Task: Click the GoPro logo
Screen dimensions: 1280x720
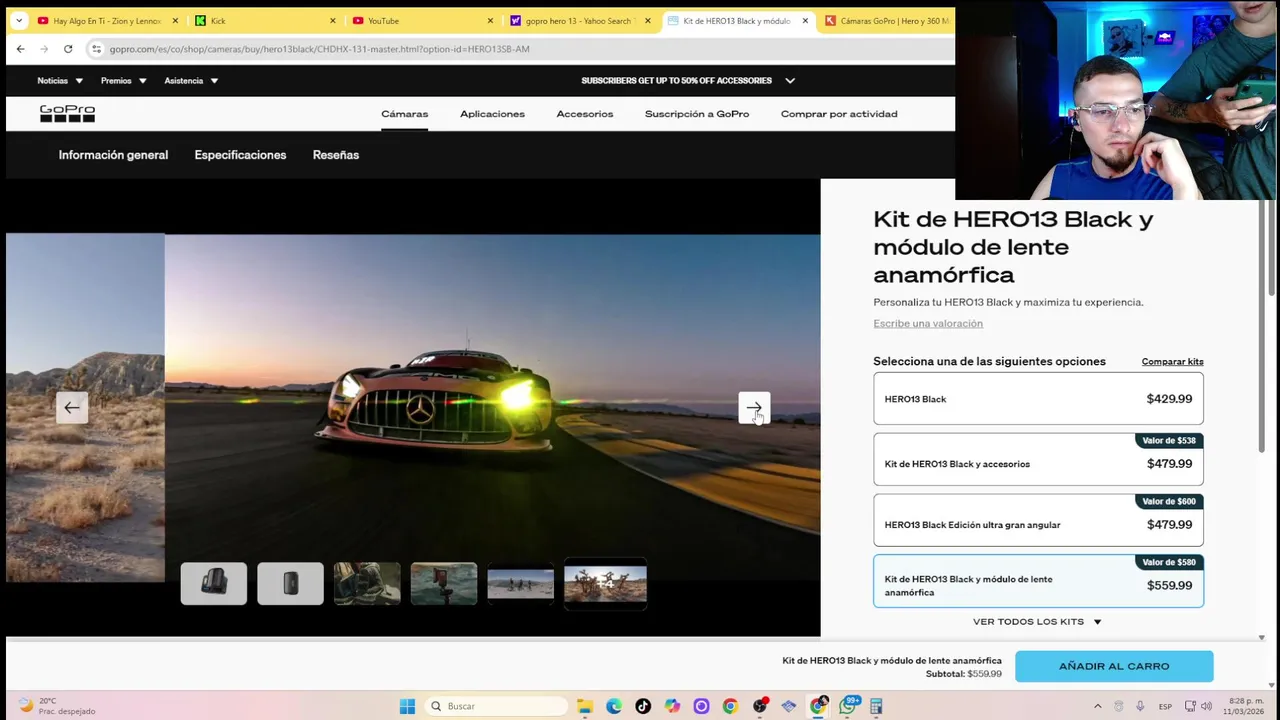Action: [x=67, y=114]
